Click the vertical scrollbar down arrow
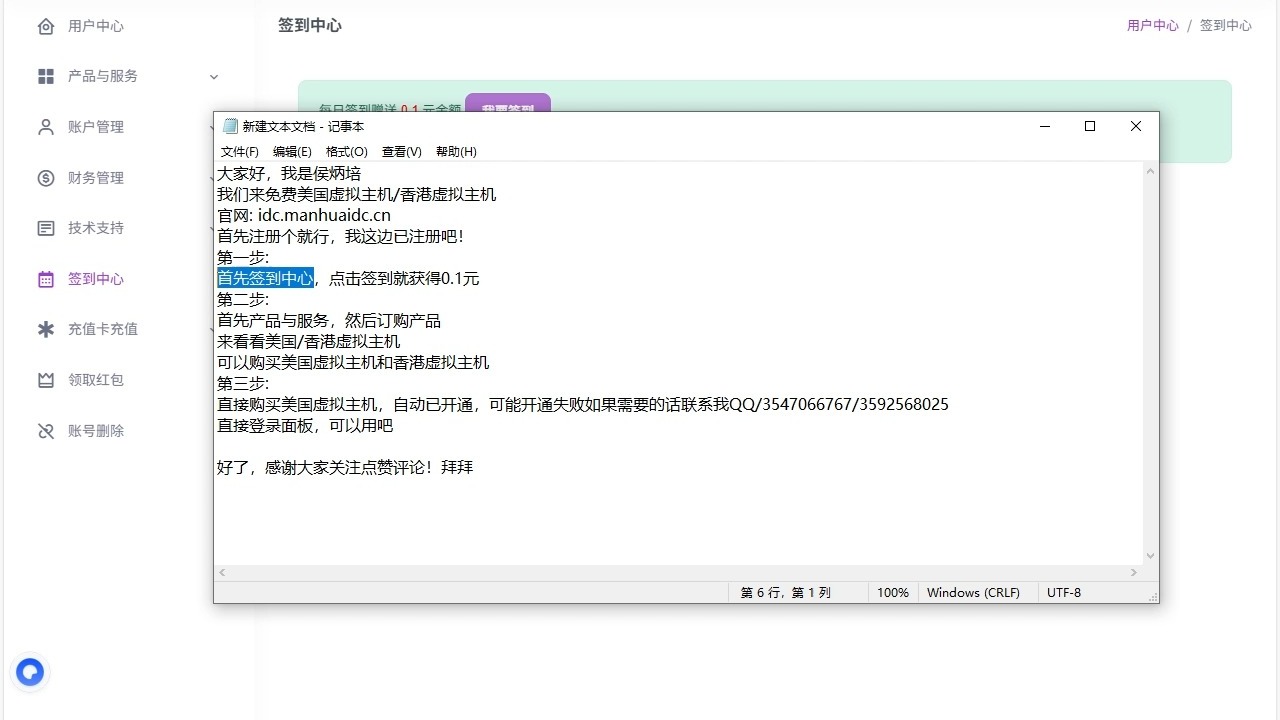This screenshot has width=1280, height=720. [x=1150, y=556]
